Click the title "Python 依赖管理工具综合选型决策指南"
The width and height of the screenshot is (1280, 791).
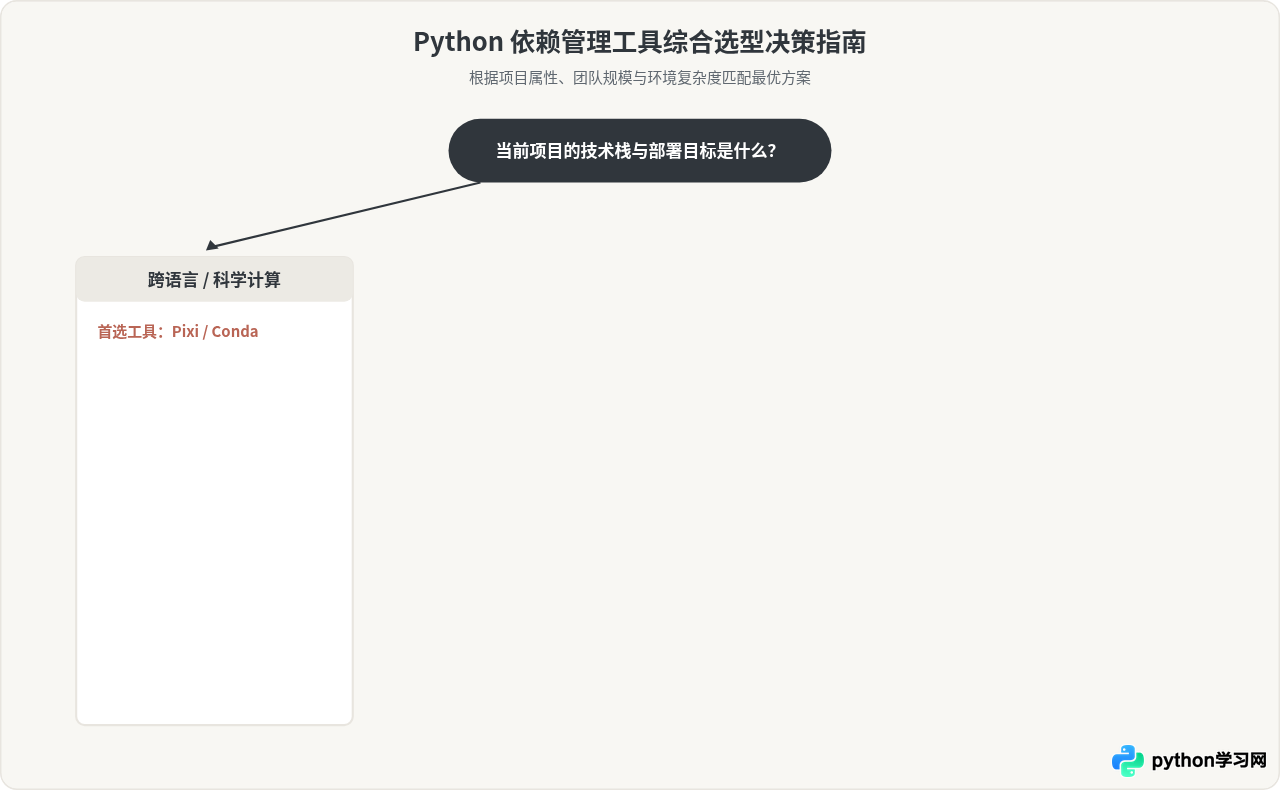point(640,42)
